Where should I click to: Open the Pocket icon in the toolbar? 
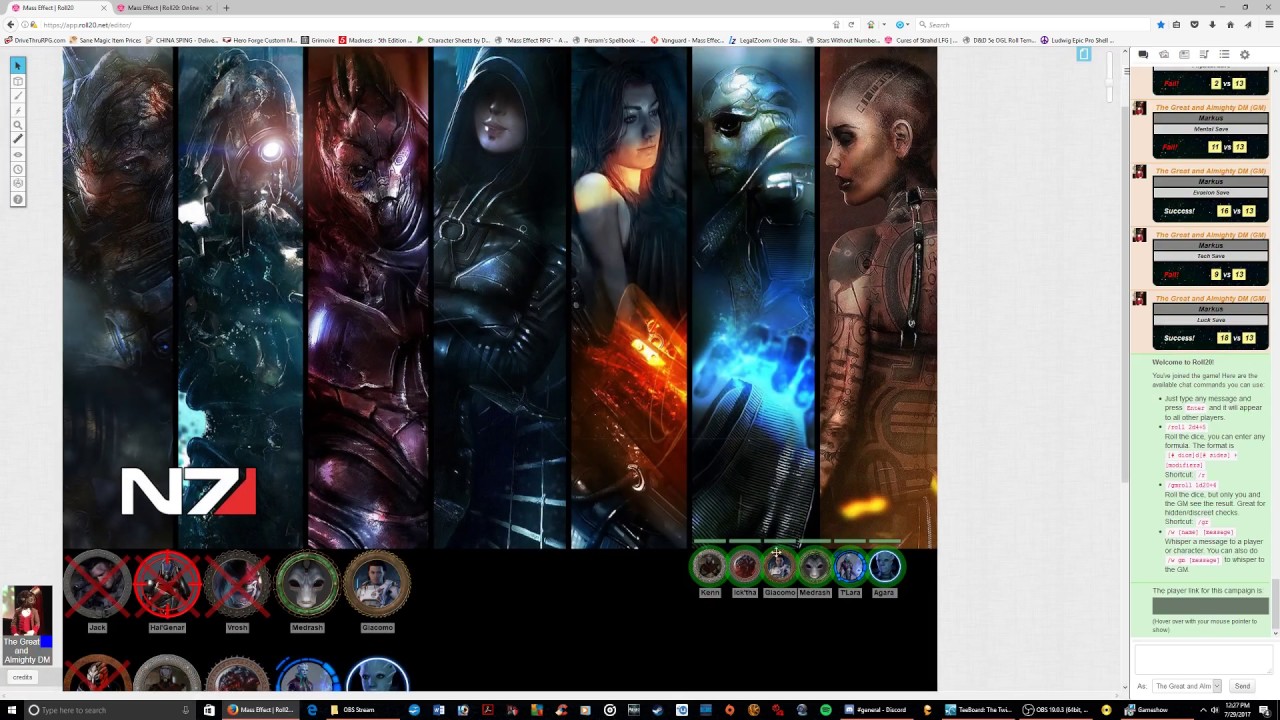tap(1194, 25)
